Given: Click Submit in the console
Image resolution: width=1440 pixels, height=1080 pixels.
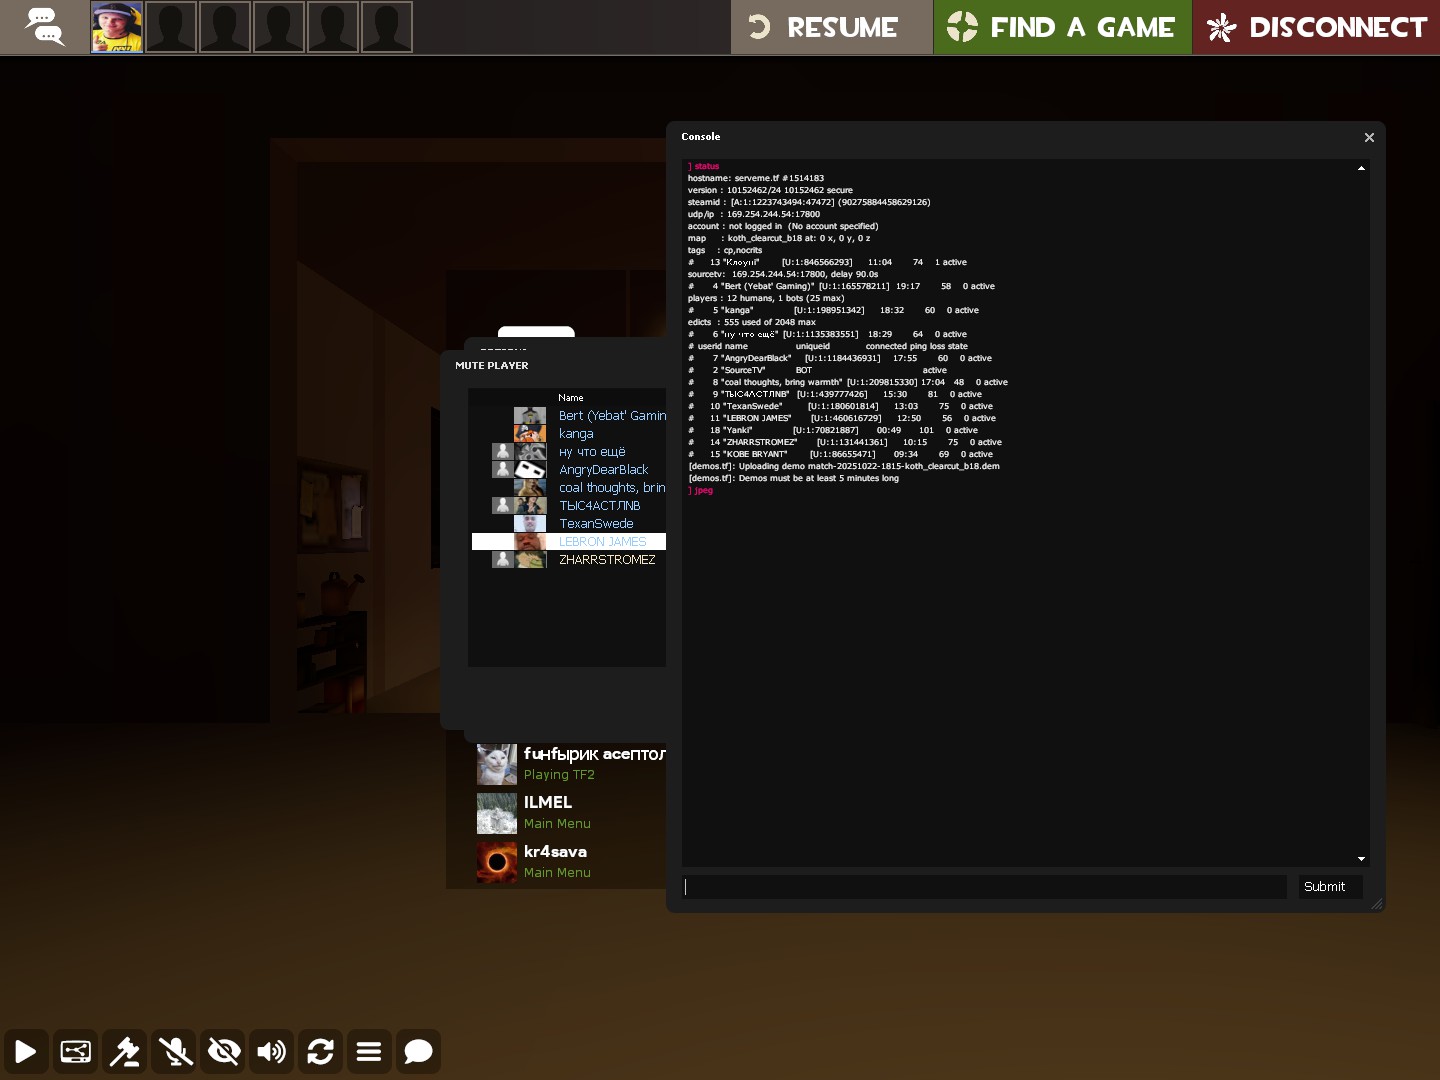Looking at the screenshot, I should coord(1324,887).
